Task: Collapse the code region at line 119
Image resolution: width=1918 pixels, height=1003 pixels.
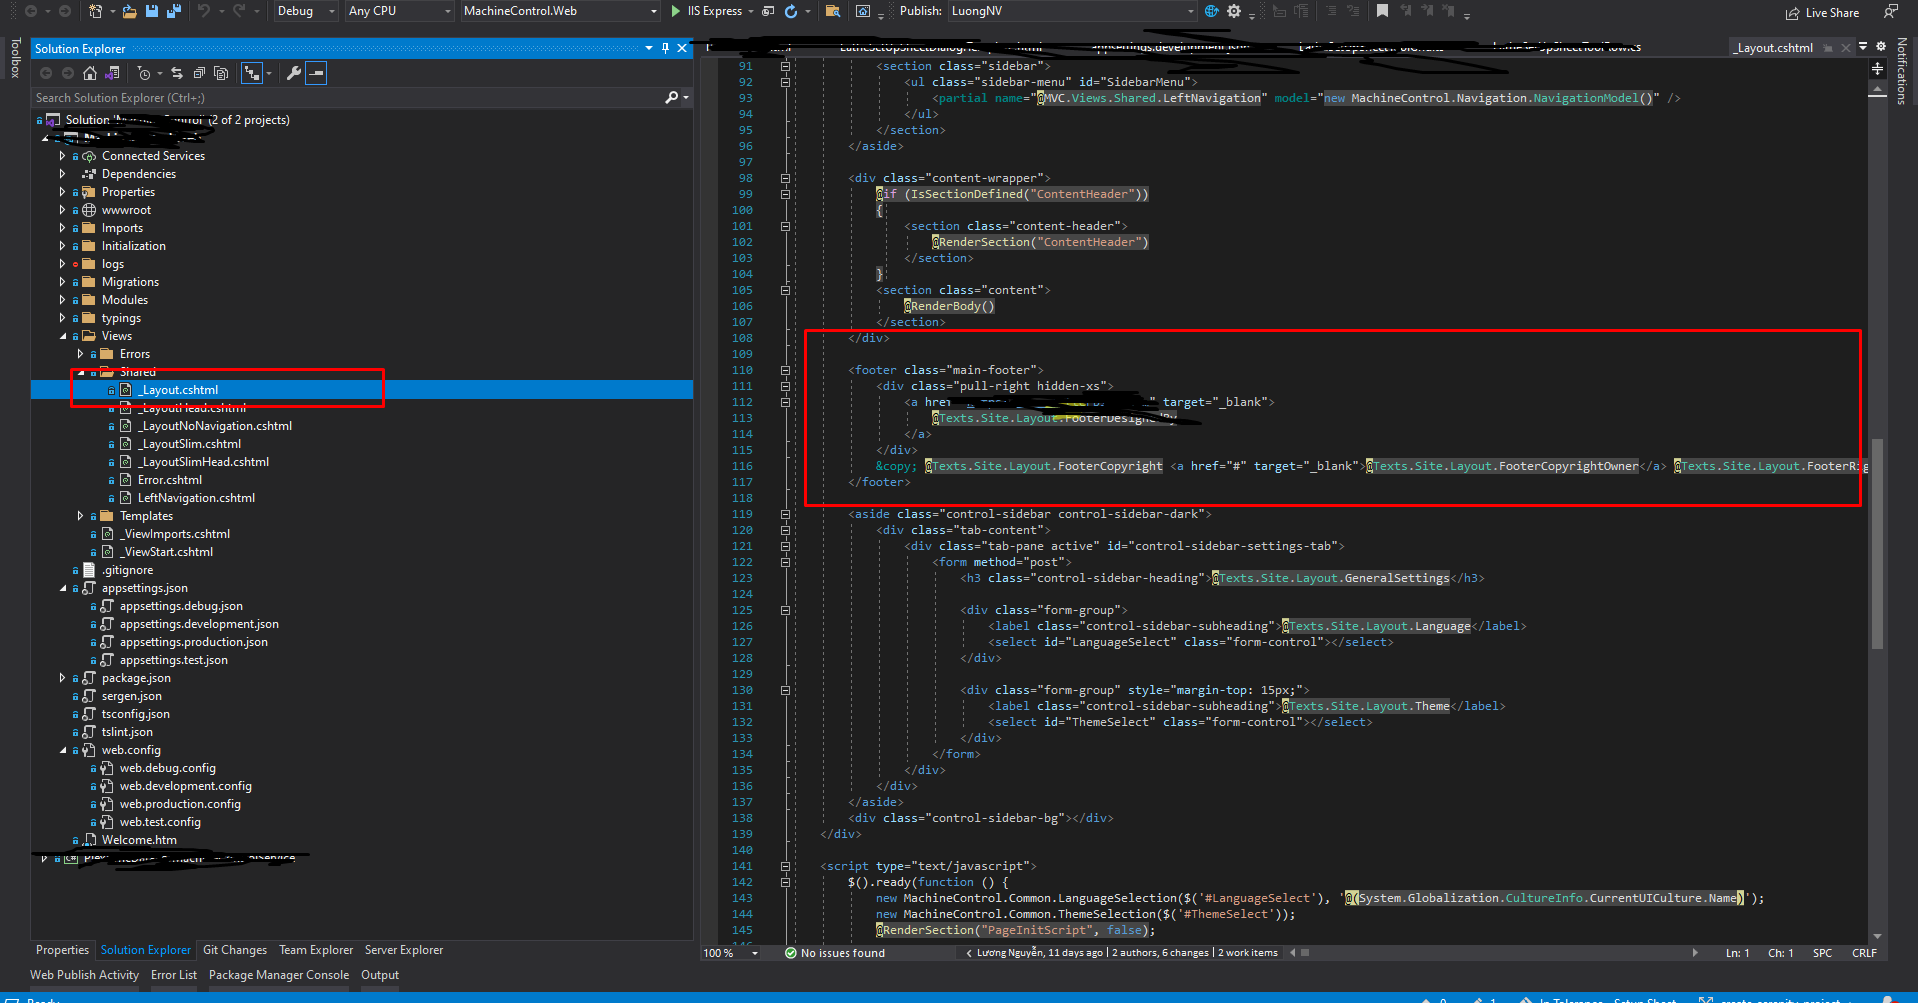Action: click(785, 514)
